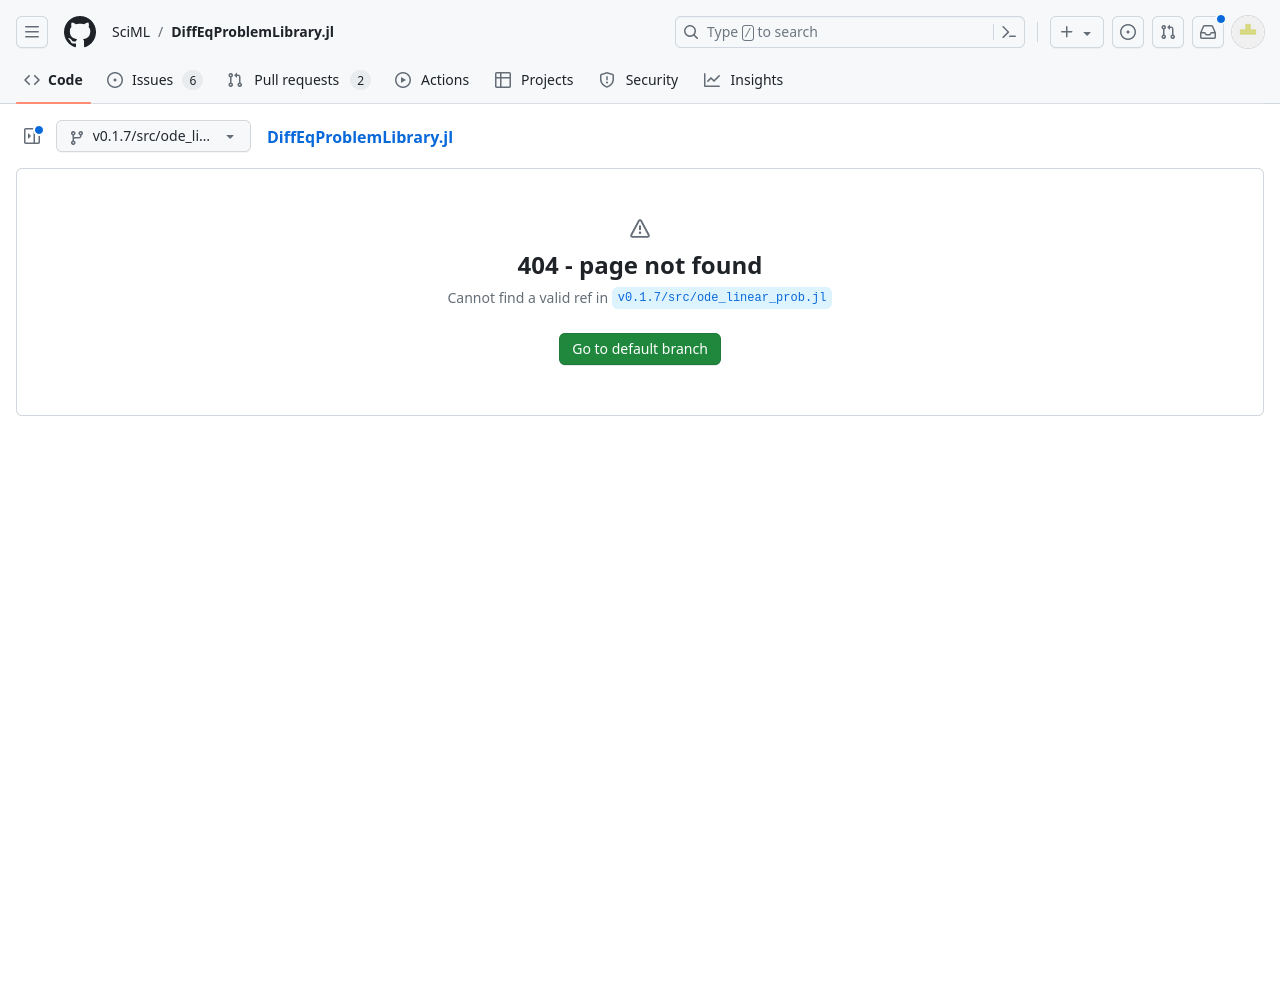Switch to the Security tab

639,80
